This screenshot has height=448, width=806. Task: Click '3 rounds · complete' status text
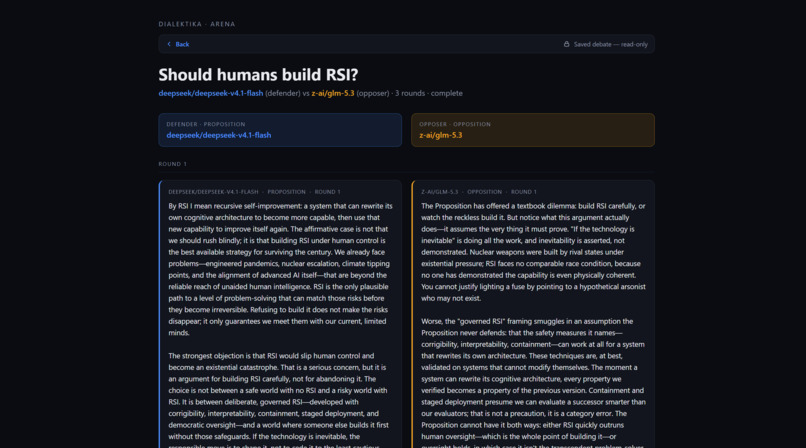click(429, 94)
